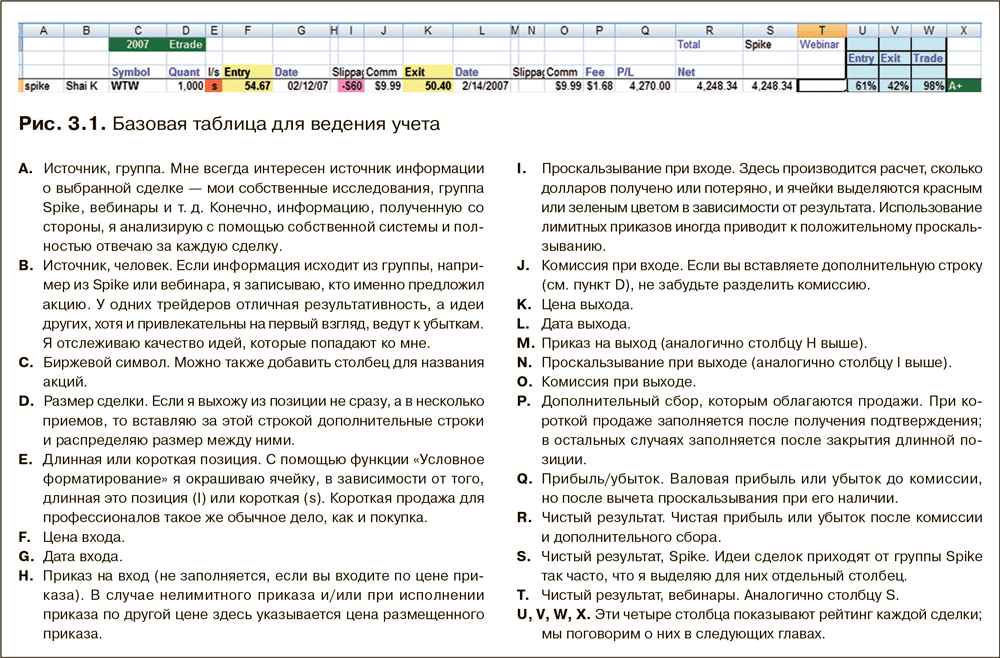Select the pink -$60 slippage cell
This screenshot has width=1000, height=658.
(351, 87)
